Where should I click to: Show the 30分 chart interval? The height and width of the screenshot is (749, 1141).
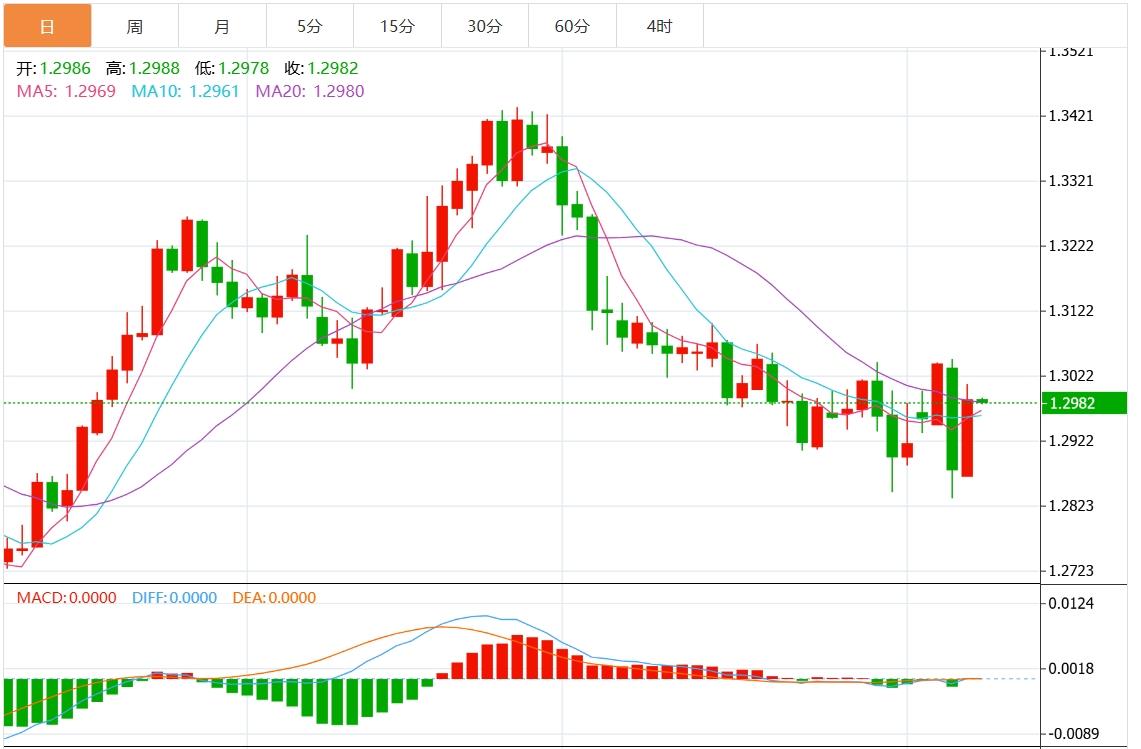click(x=485, y=26)
